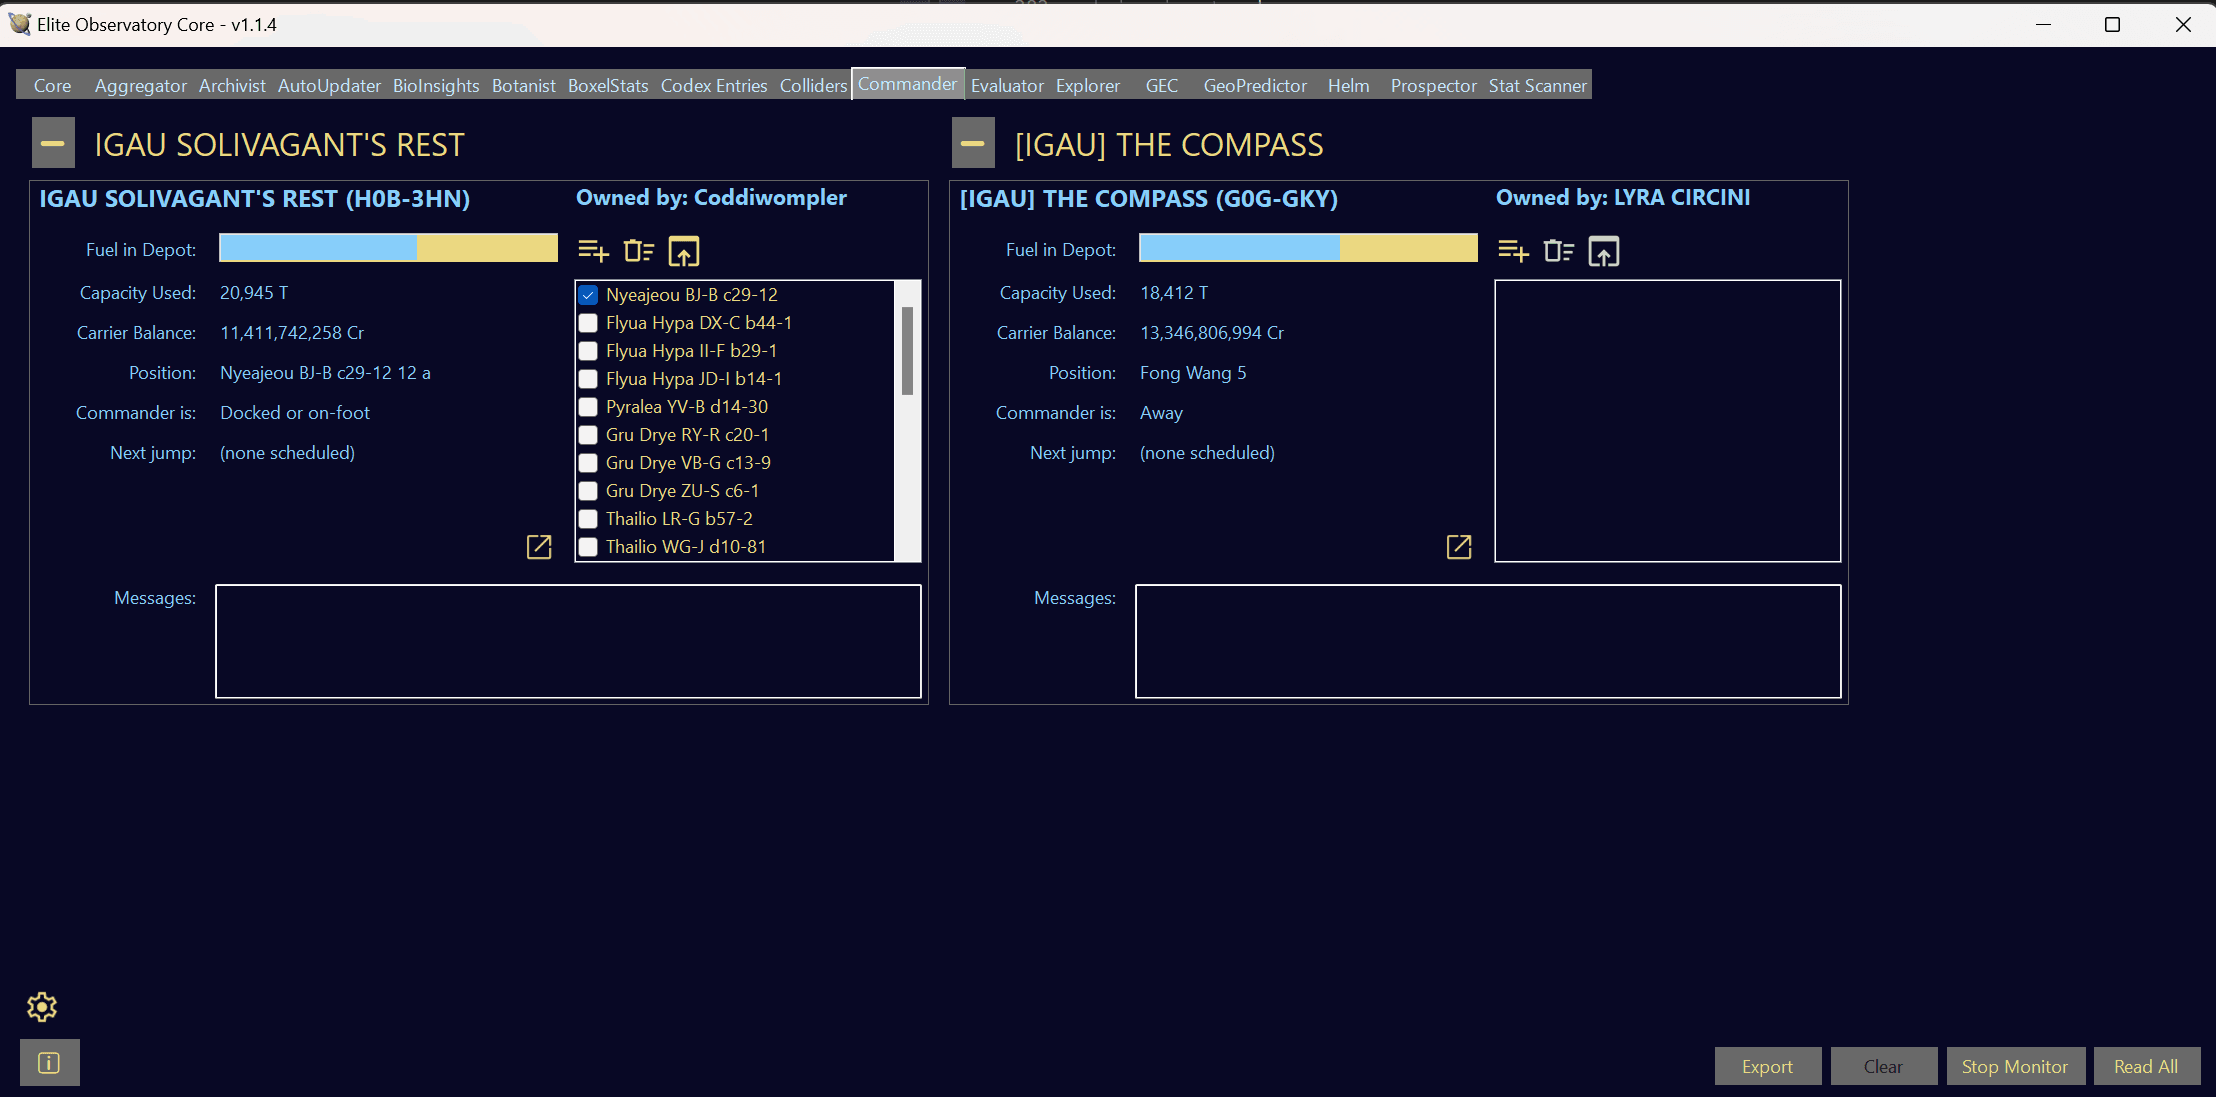Click the settings gear icon bottom-left

(41, 1007)
